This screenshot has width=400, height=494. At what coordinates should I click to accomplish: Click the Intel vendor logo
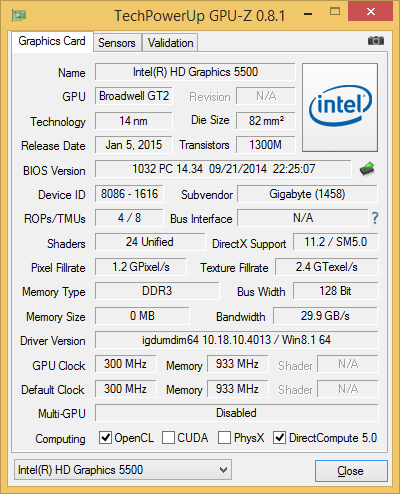pos(340,107)
